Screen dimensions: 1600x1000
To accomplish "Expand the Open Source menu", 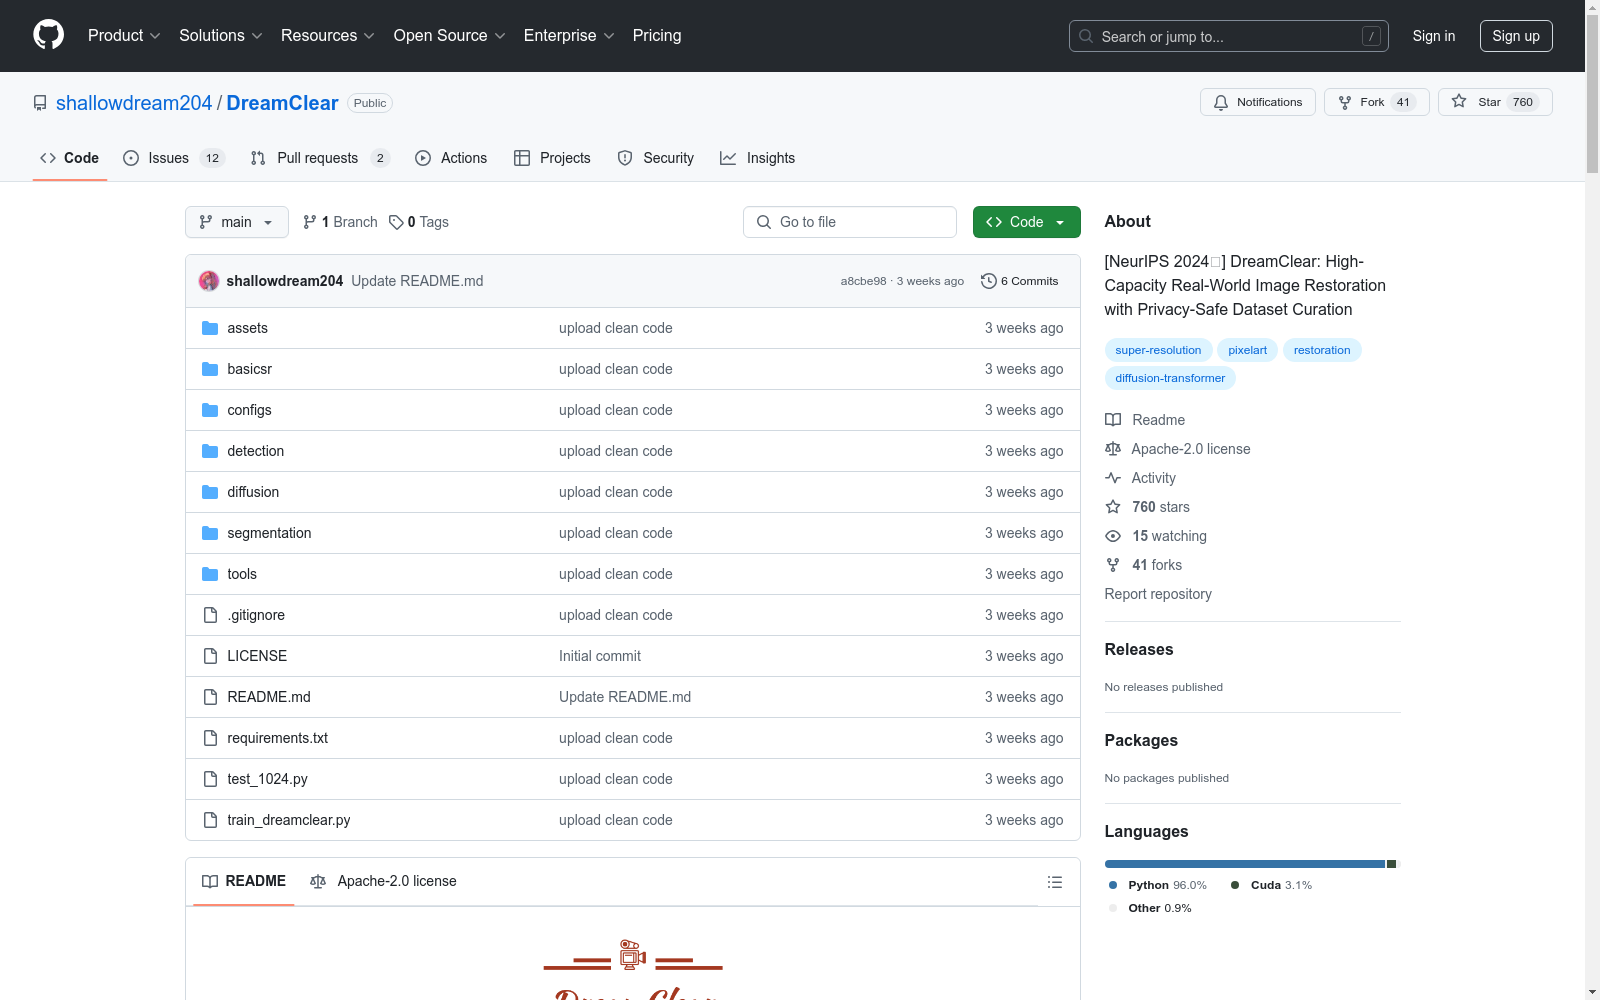I will pyautogui.click(x=450, y=36).
